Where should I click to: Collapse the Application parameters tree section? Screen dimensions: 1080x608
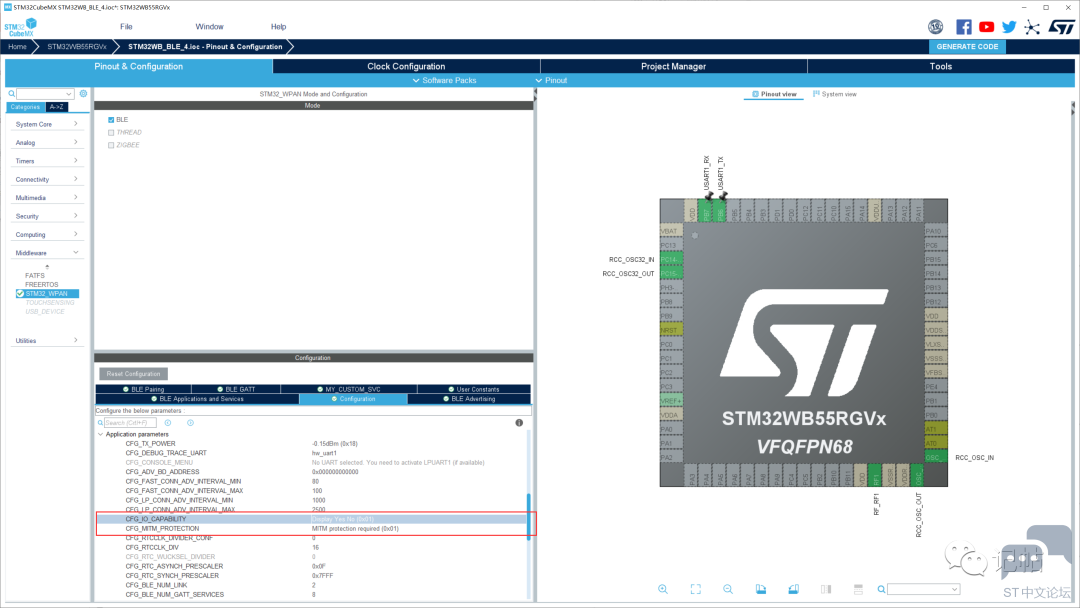tap(100, 434)
